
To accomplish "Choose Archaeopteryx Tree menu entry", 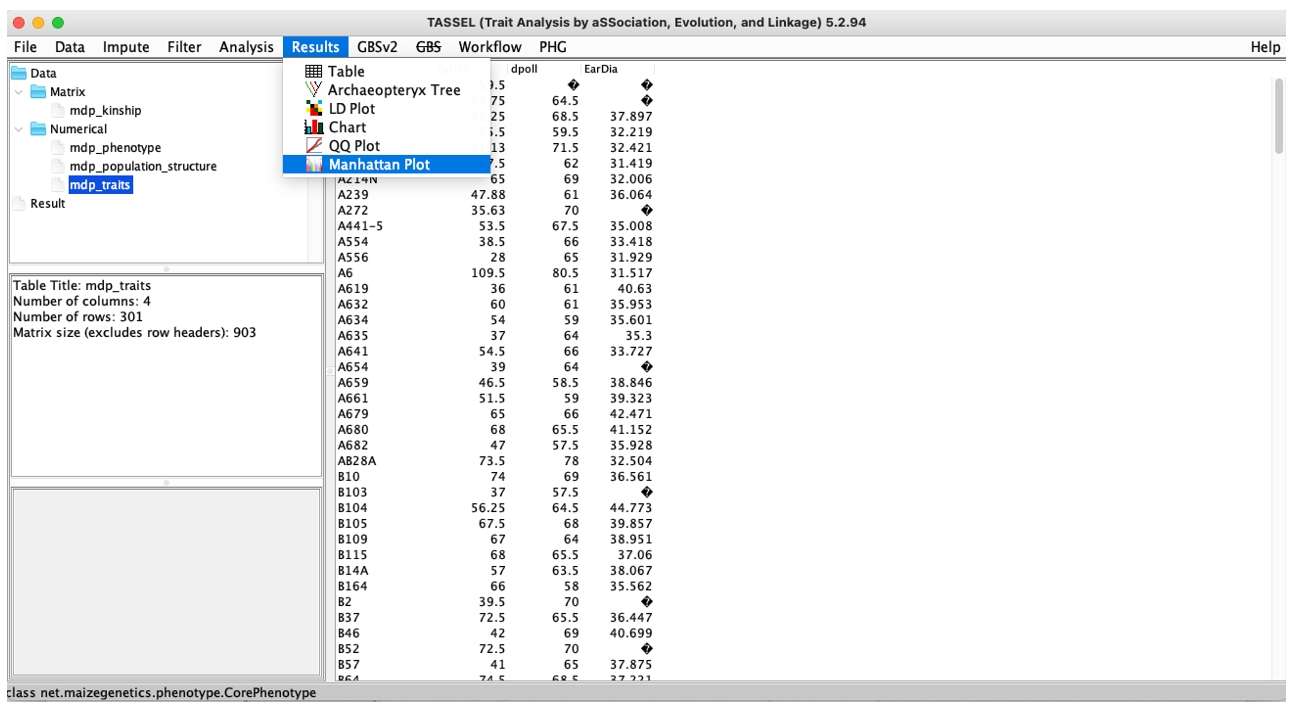I will coord(386,90).
